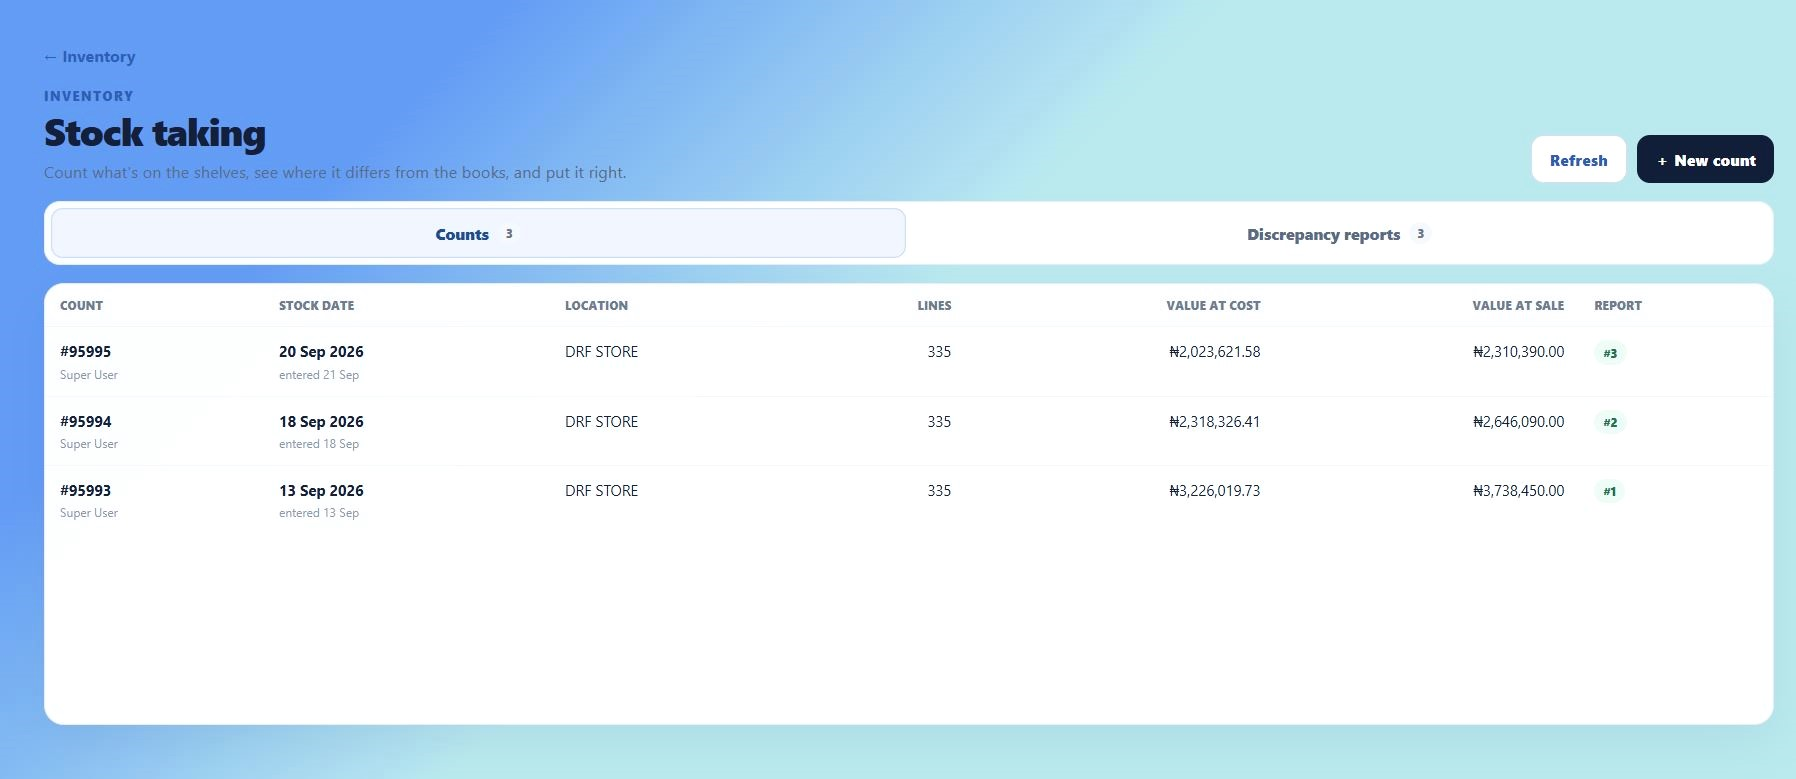Click DRF STORE in the #95994 row

click(x=601, y=422)
